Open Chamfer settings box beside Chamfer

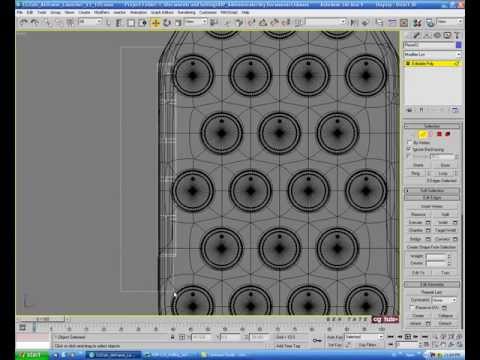pos(428,231)
